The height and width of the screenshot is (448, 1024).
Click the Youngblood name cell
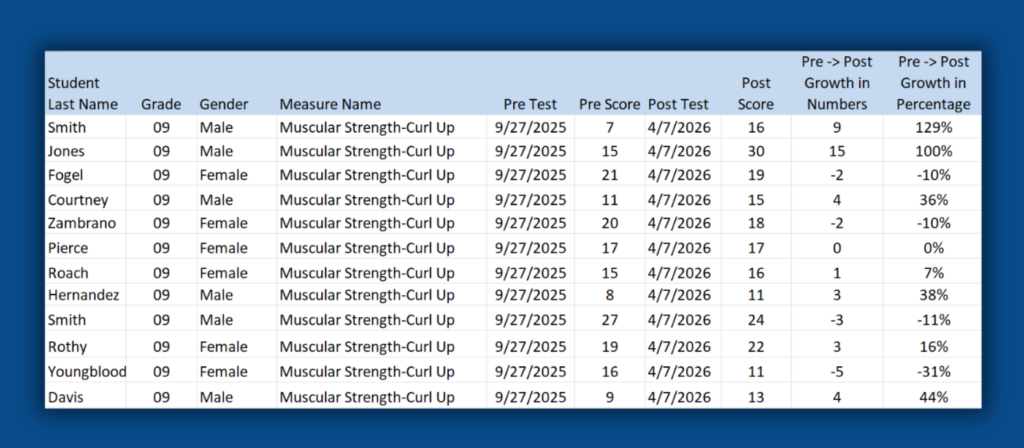point(87,372)
